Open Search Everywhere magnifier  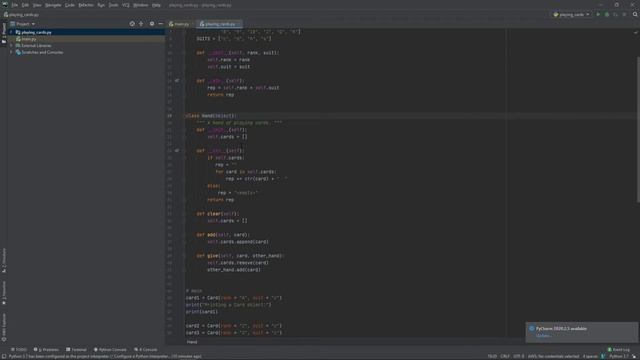click(x=635, y=15)
